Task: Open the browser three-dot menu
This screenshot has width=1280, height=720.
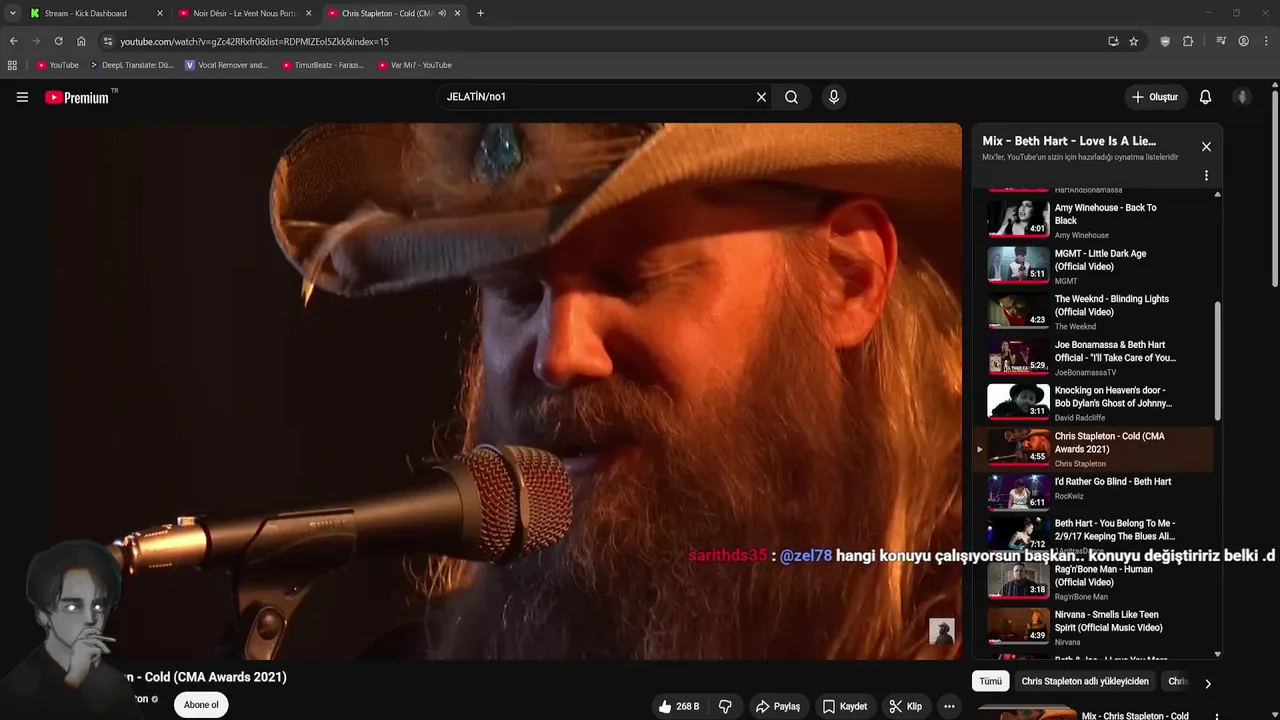Action: (1266, 41)
